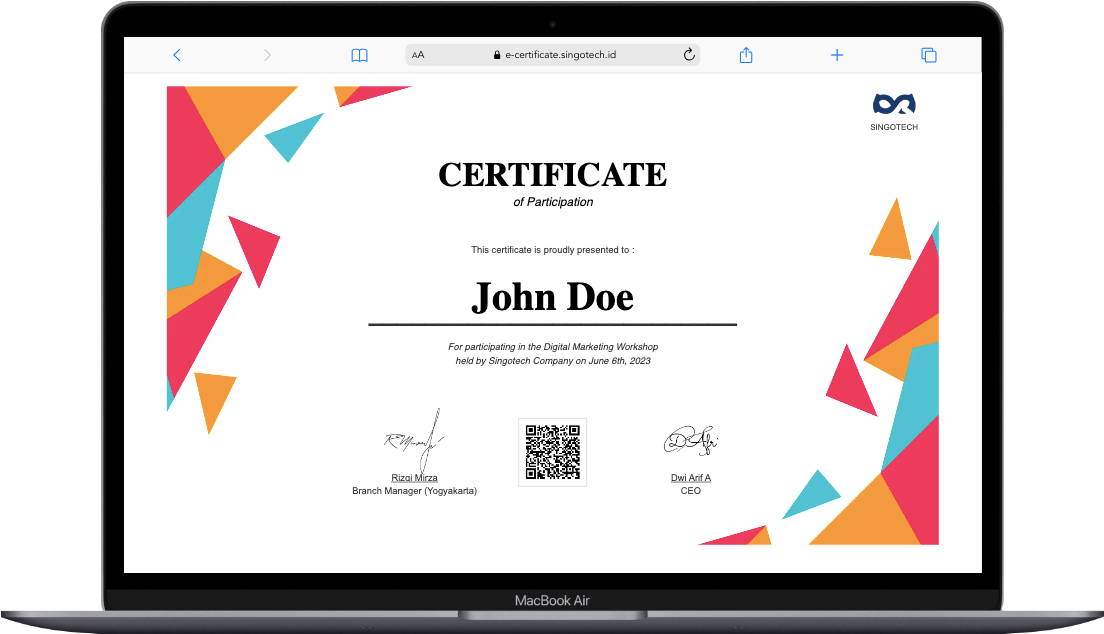Click the Branch Manager's handwritten signature
The height and width of the screenshot is (634, 1104).
tap(415, 437)
